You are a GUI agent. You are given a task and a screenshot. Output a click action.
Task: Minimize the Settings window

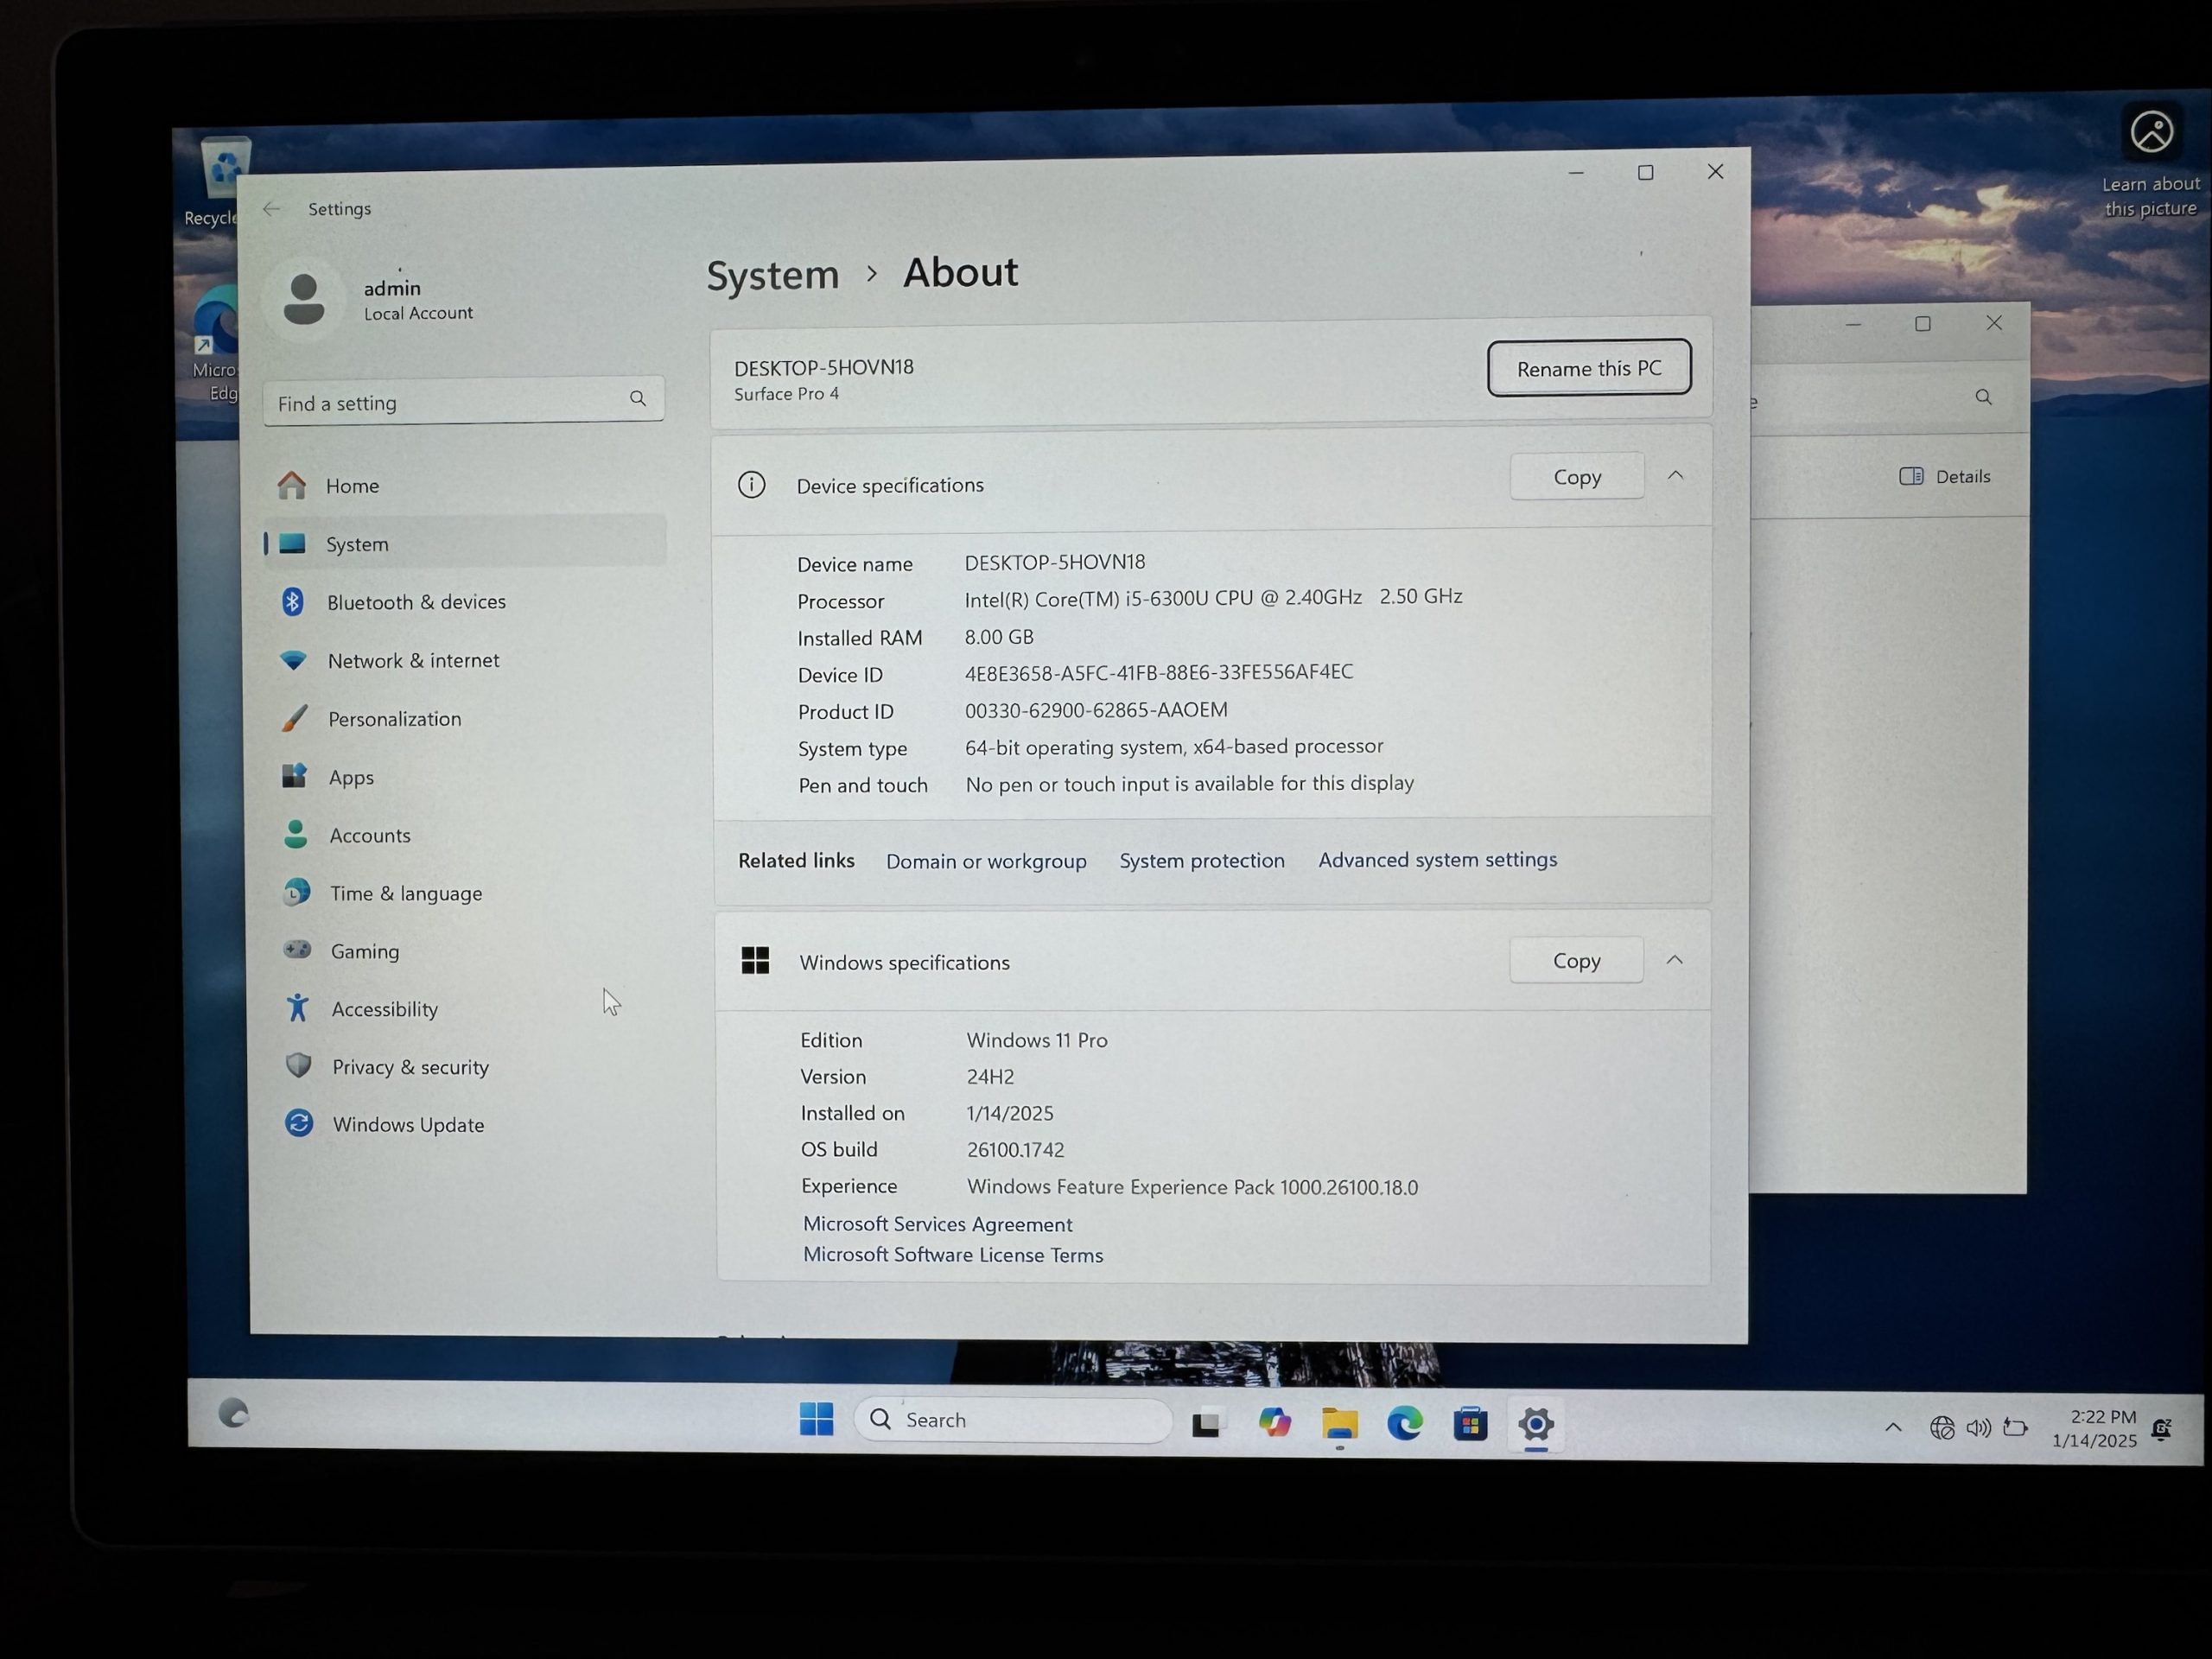click(1576, 173)
